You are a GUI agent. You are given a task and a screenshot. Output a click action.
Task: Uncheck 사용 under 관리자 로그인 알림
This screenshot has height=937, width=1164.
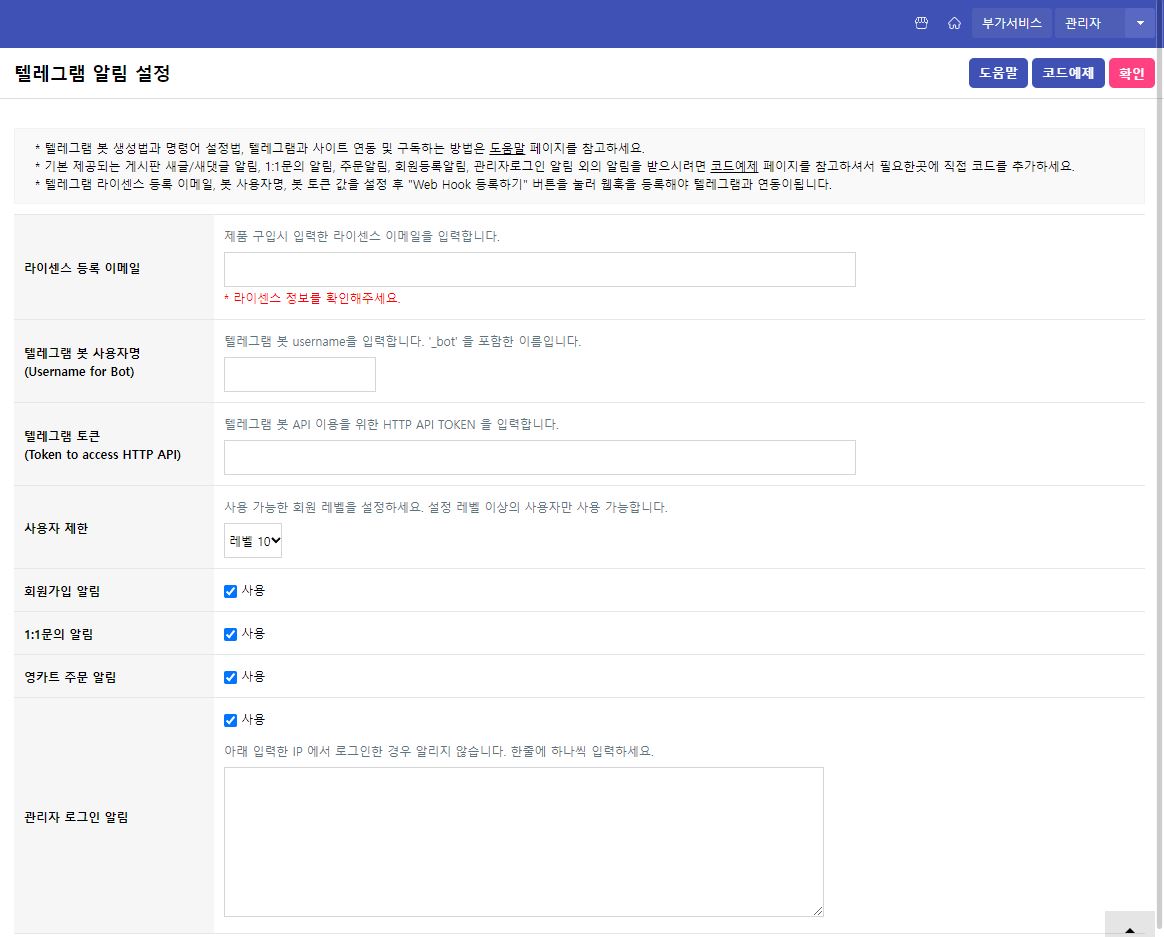pos(230,719)
